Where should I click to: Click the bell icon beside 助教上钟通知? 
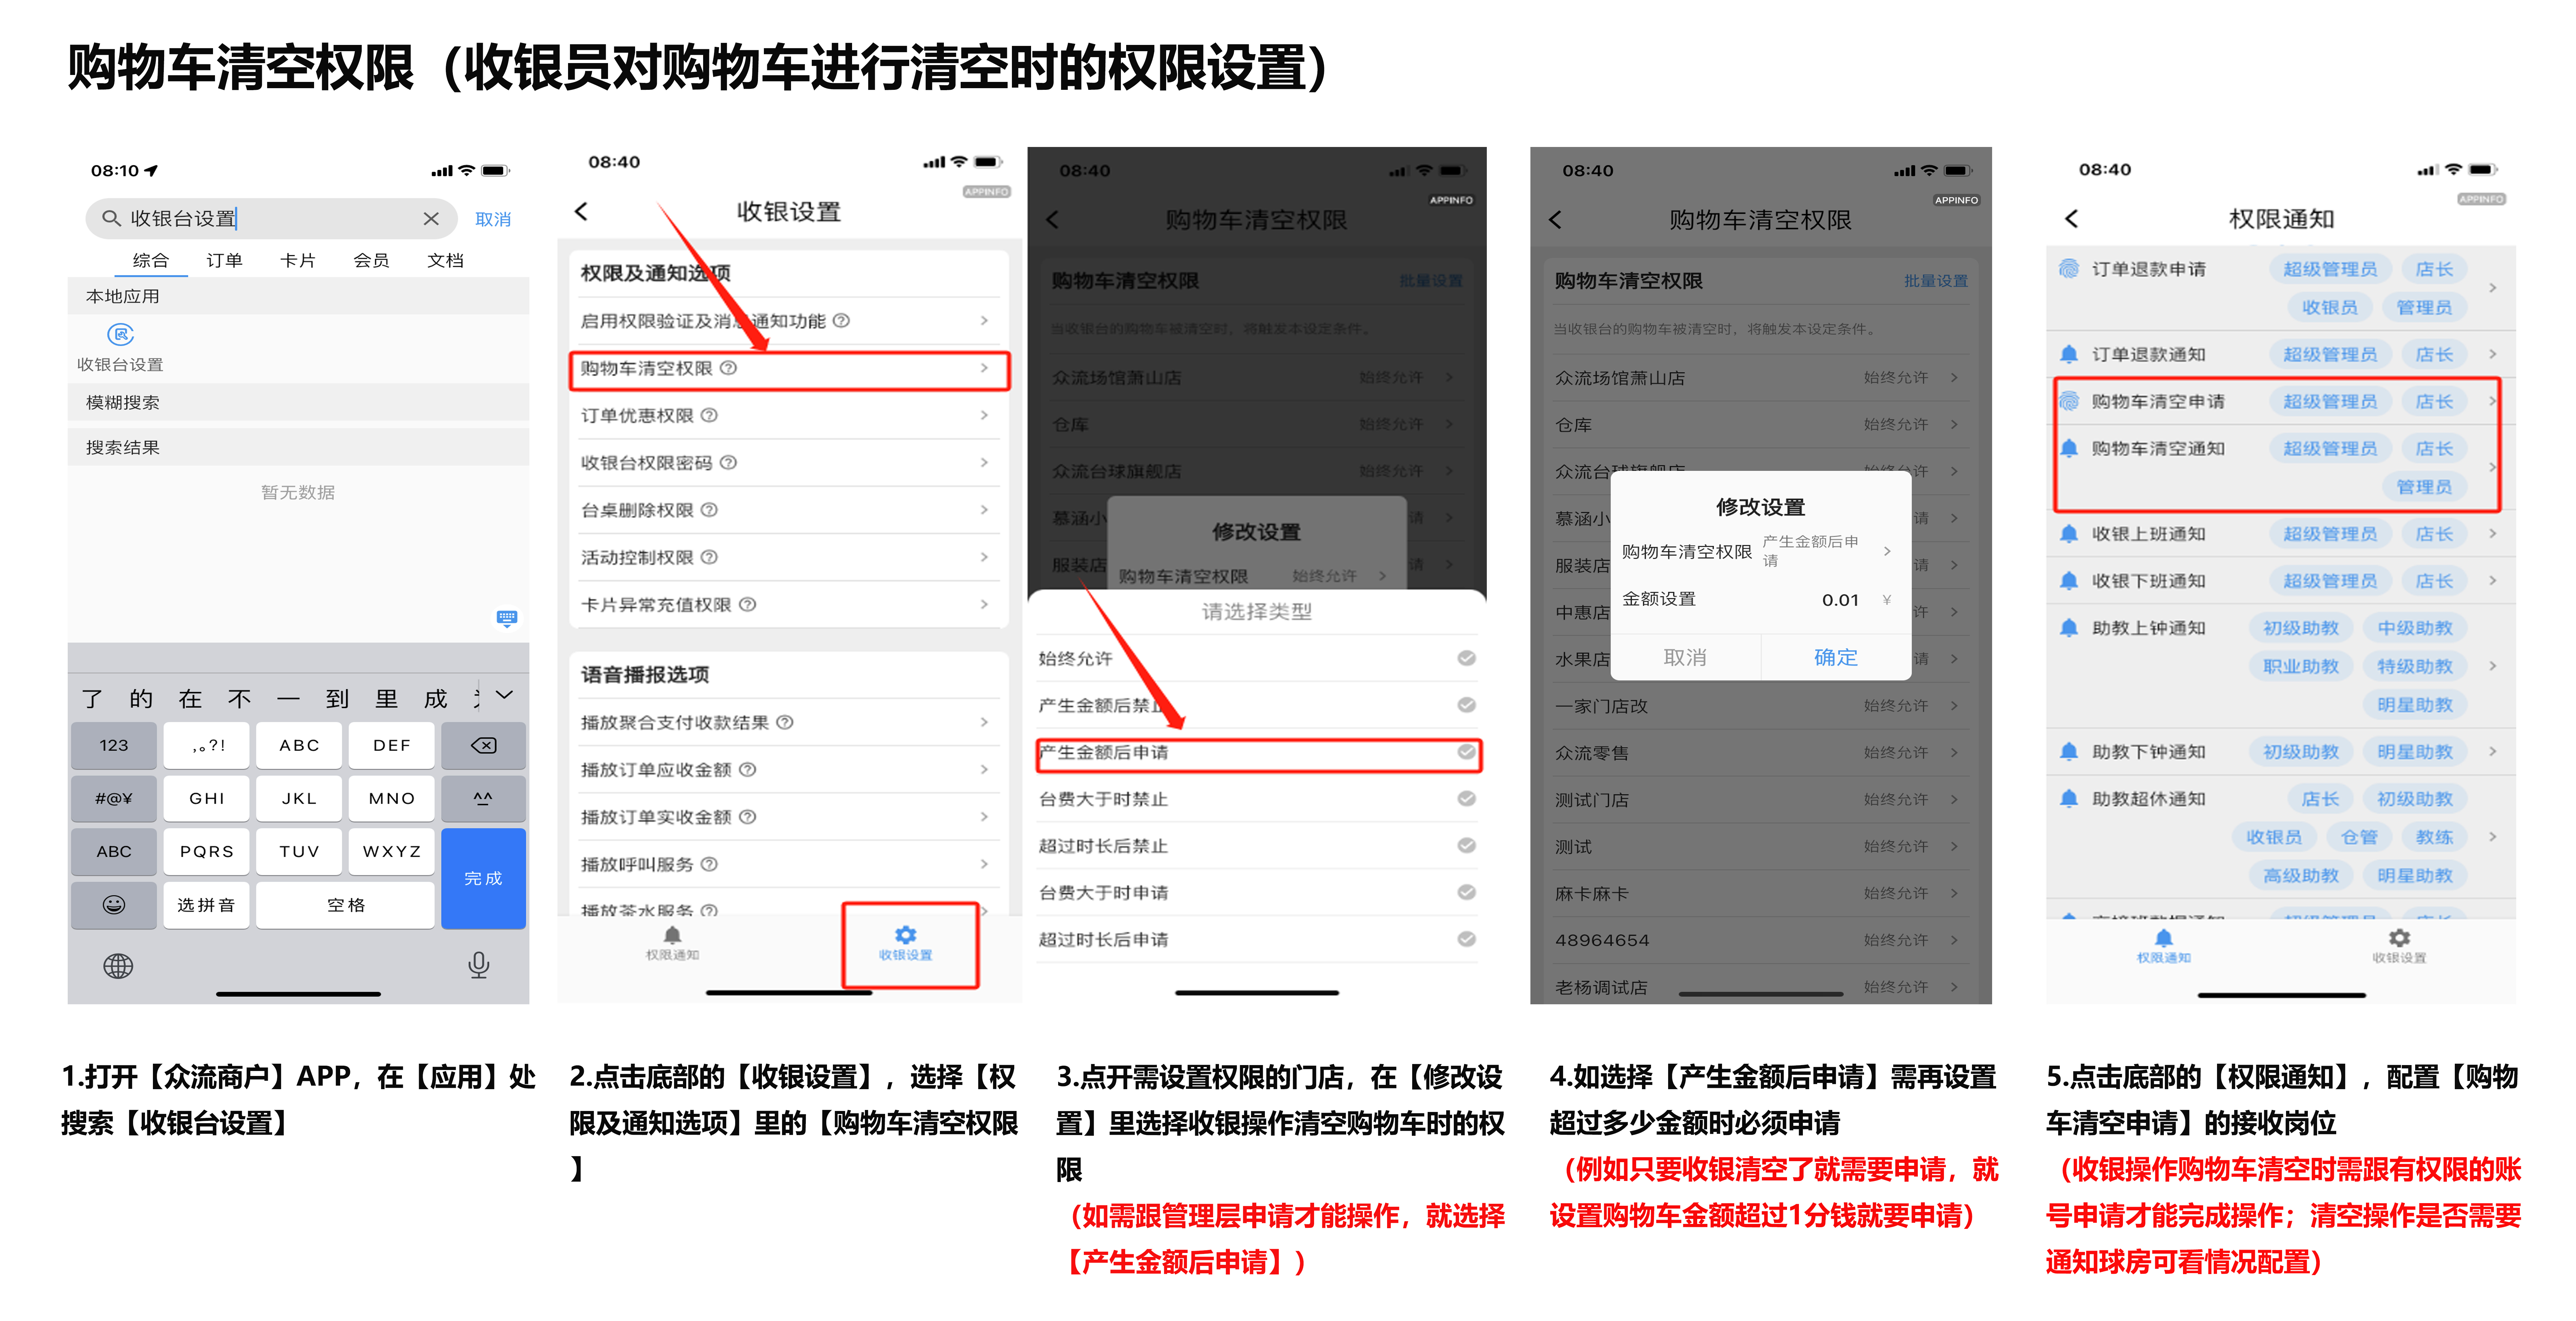point(2069,628)
